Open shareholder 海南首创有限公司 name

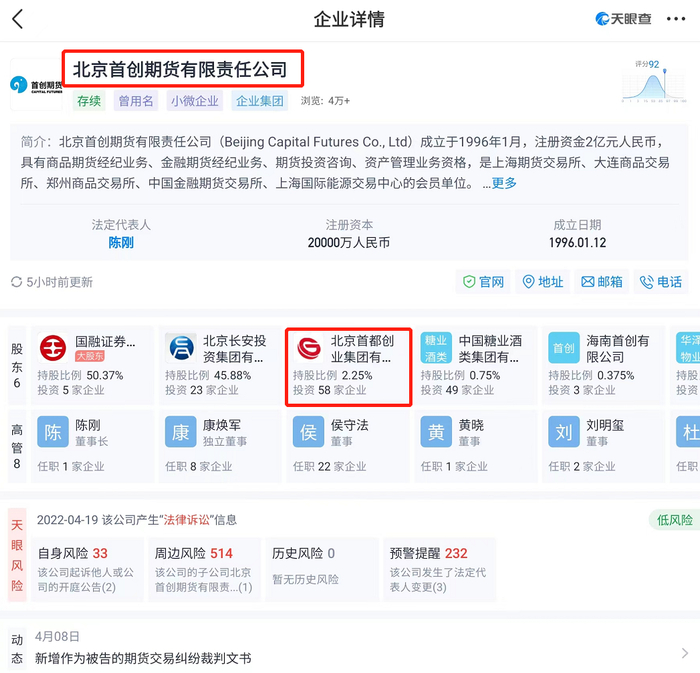618,349
